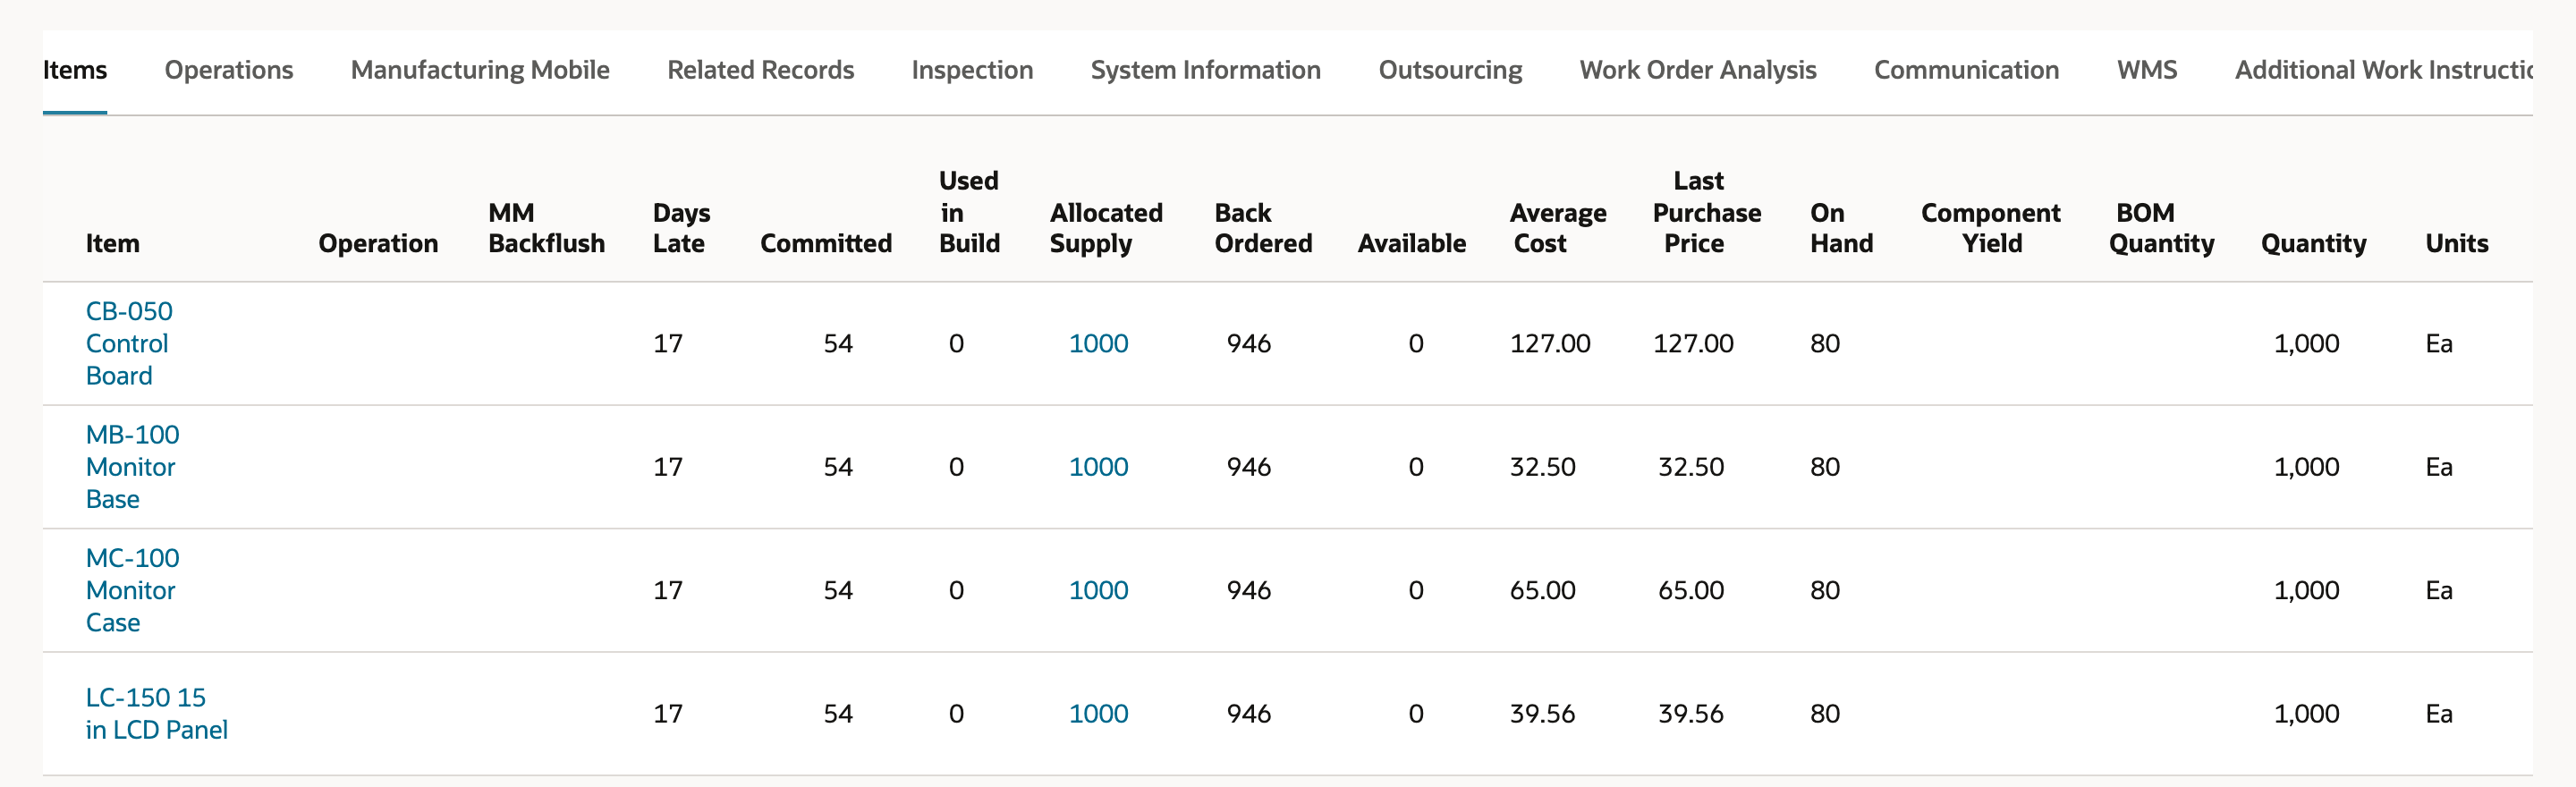
Task: Click average cost 127.00 for CB-050
Action: pyautogui.click(x=1549, y=343)
